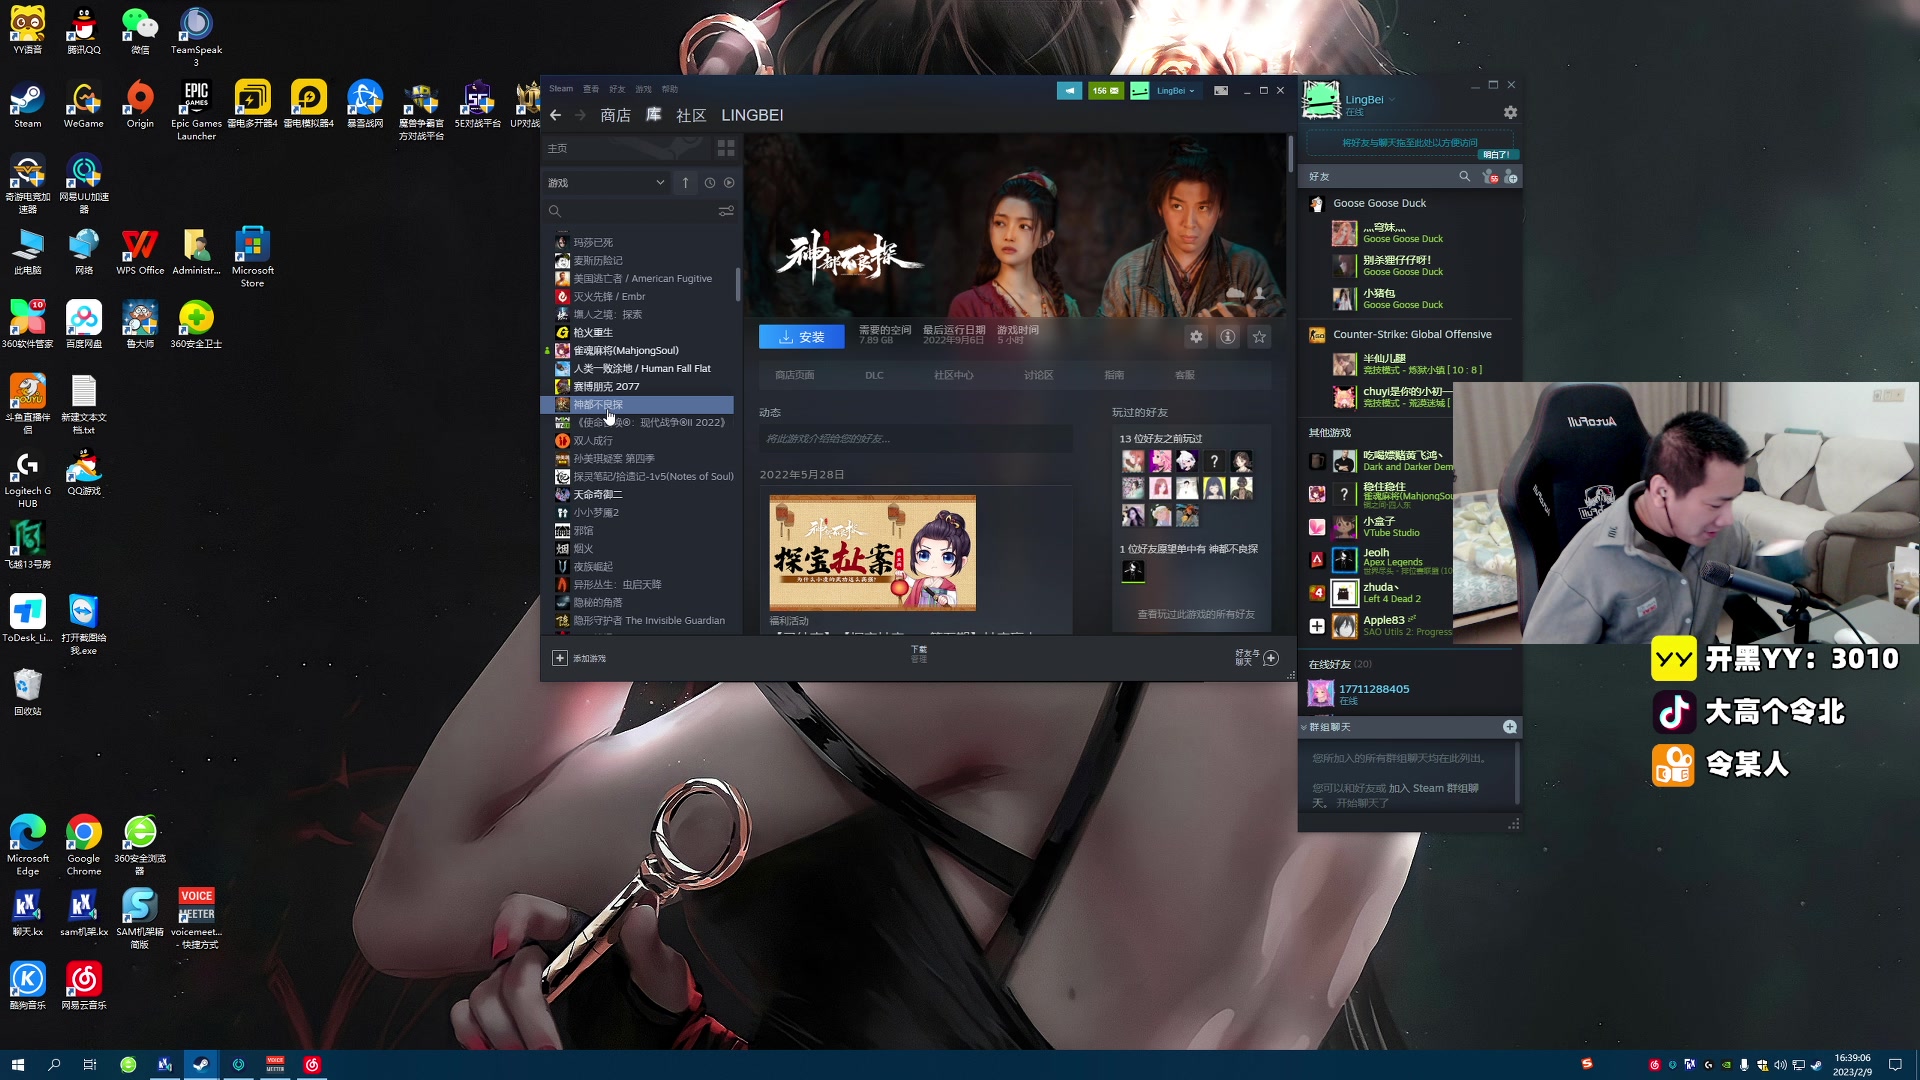Open 好友与聊天 button in Steam footer
This screenshot has width=1920, height=1080.
[1257, 657]
